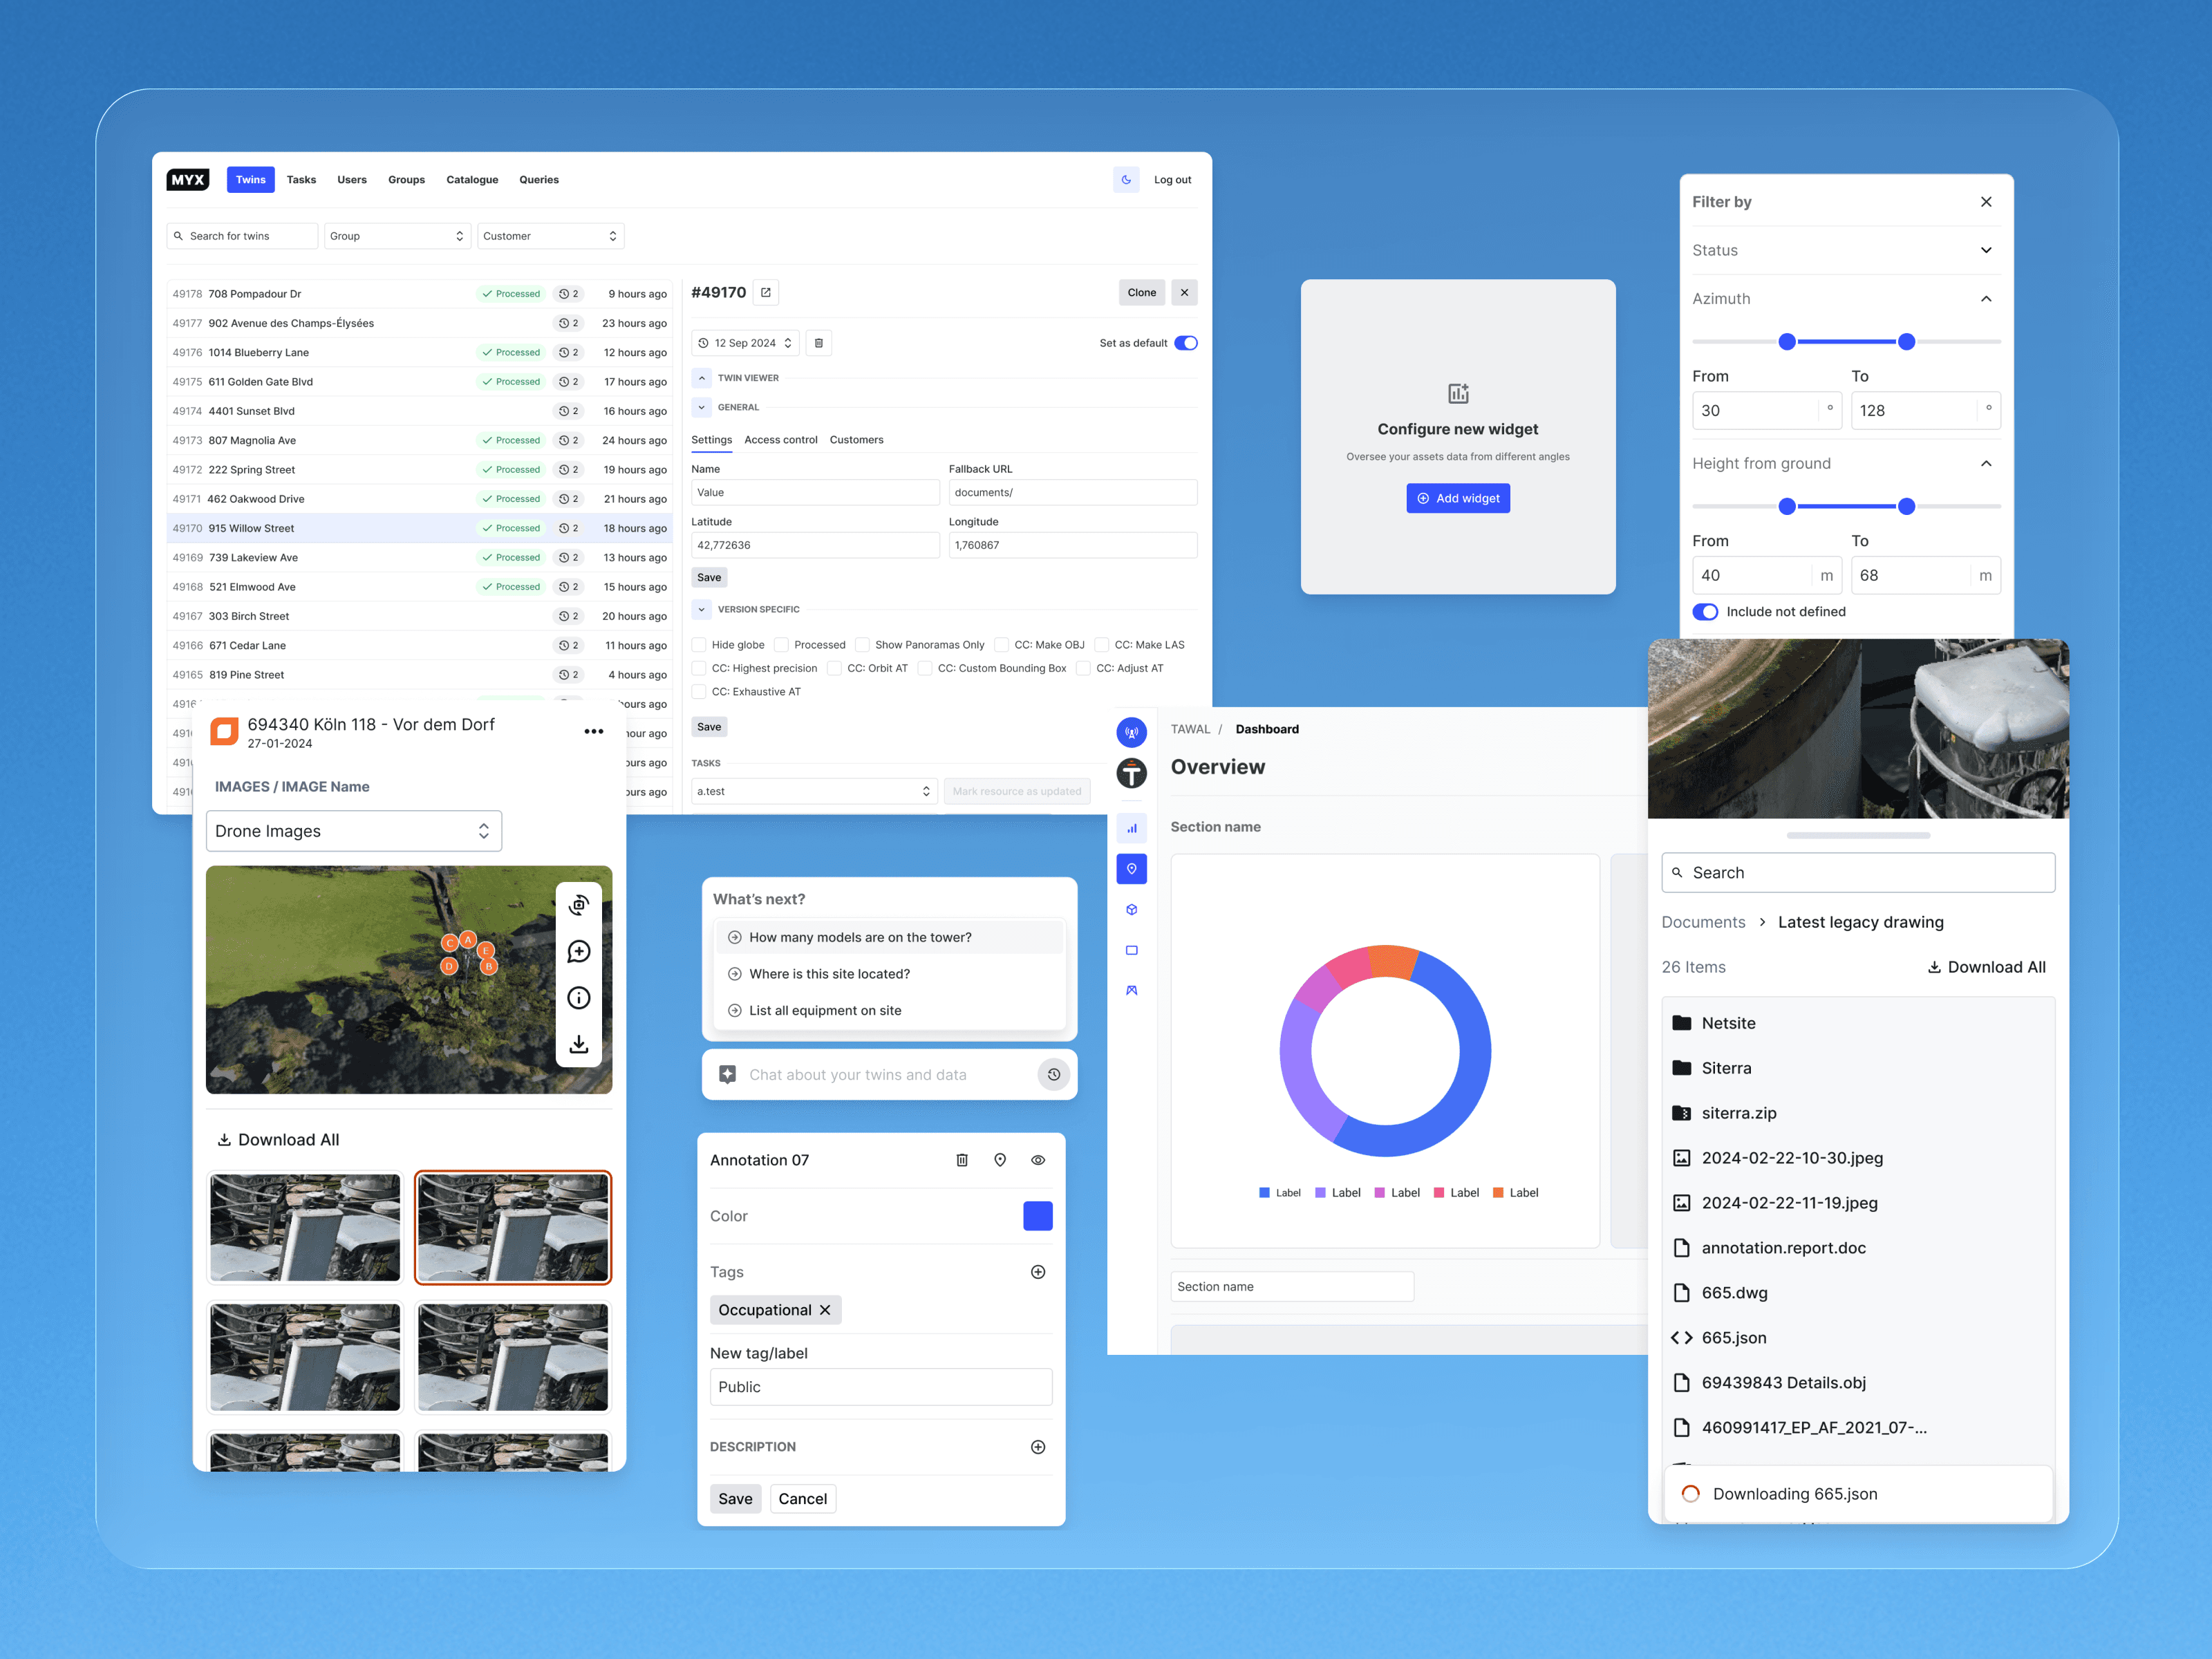Open the Catalogue menu item in the top bar
2212x1659 pixels.
click(472, 179)
